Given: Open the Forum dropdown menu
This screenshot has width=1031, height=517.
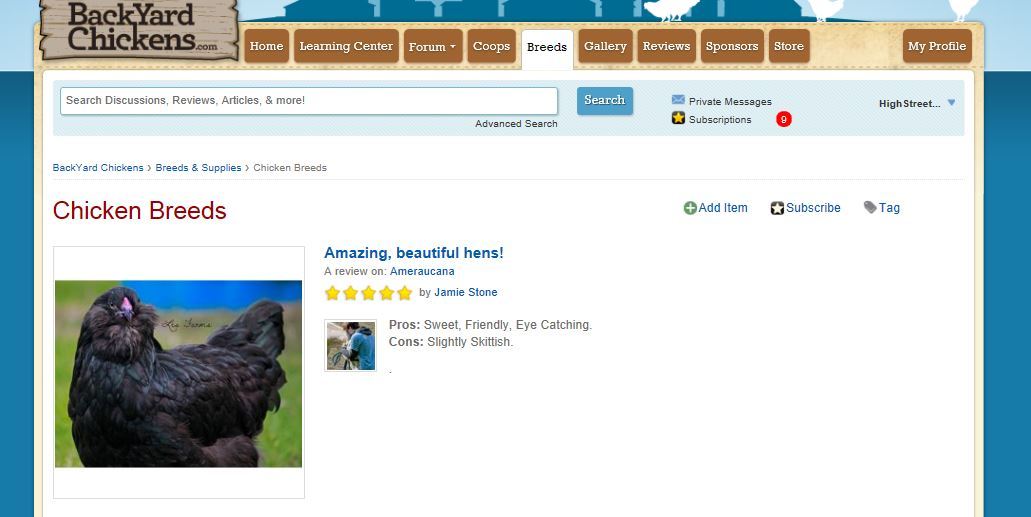Looking at the screenshot, I should point(433,46).
